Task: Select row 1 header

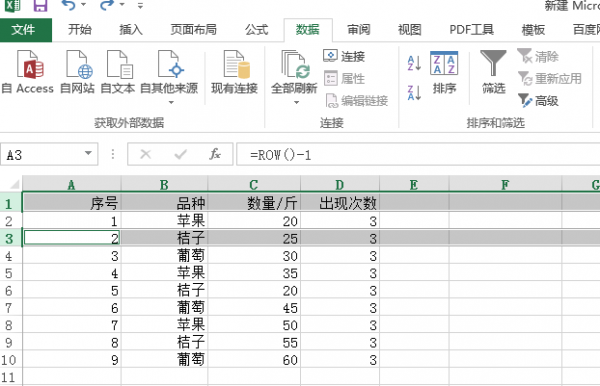Action: 11,203
